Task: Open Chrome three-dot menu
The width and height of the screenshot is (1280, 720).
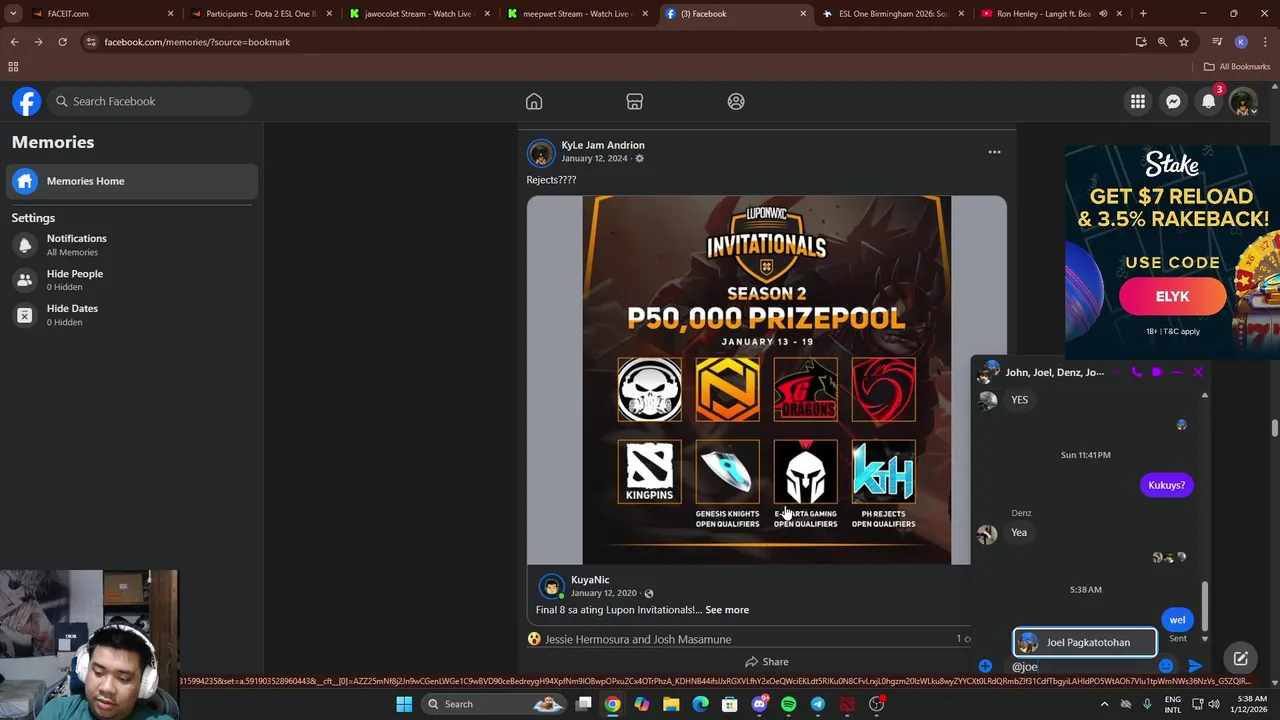Action: pyautogui.click(x=1264, y=42)
